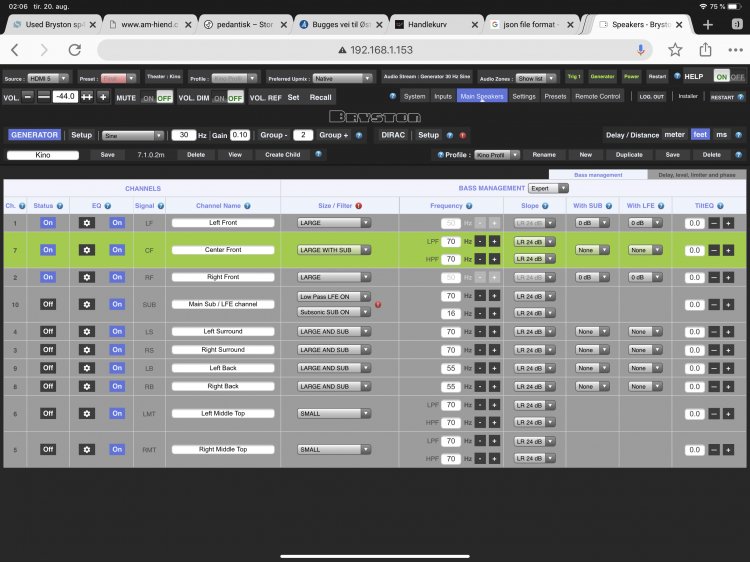750x562 pixels.
Task: Click the GENERATOR button
Action: 34,135
